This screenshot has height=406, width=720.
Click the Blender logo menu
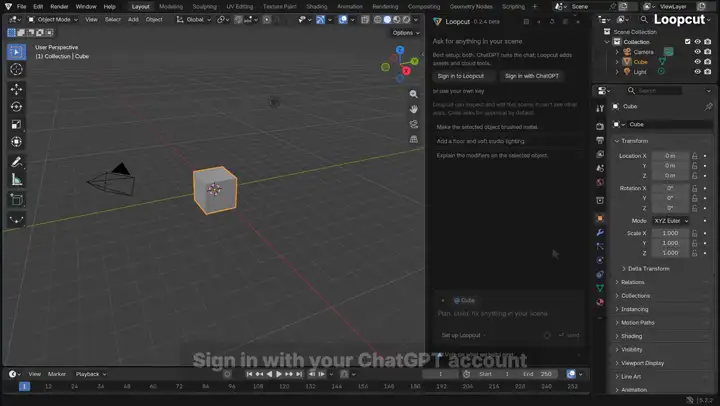[8, 6]
